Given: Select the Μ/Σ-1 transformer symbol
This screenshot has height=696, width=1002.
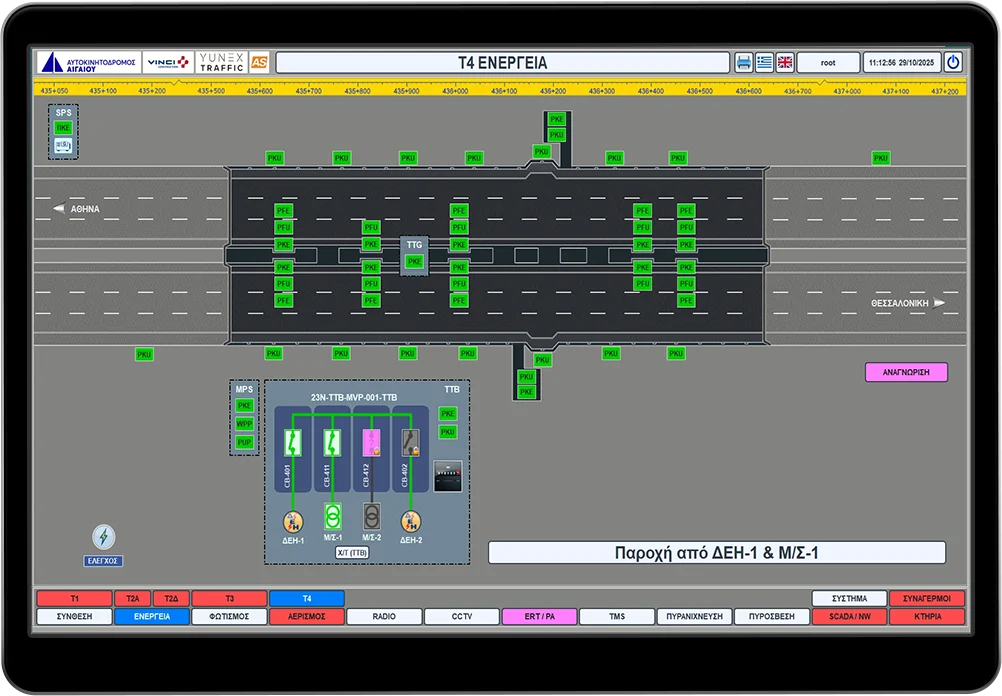Looking at the screenshot, I should (333, 517).
